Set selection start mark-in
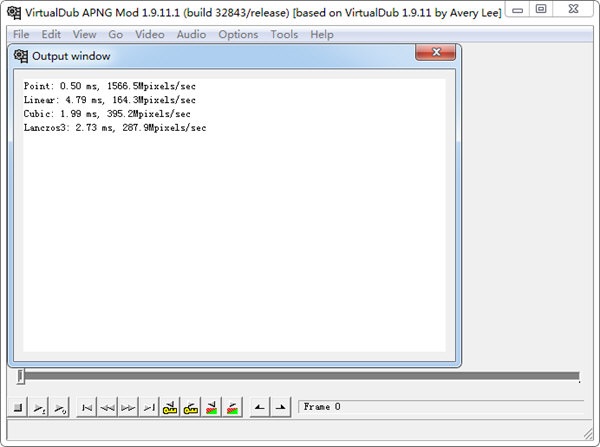Image resolution: width=600 pixels, height=447 pixels. [x=259, y=408]
